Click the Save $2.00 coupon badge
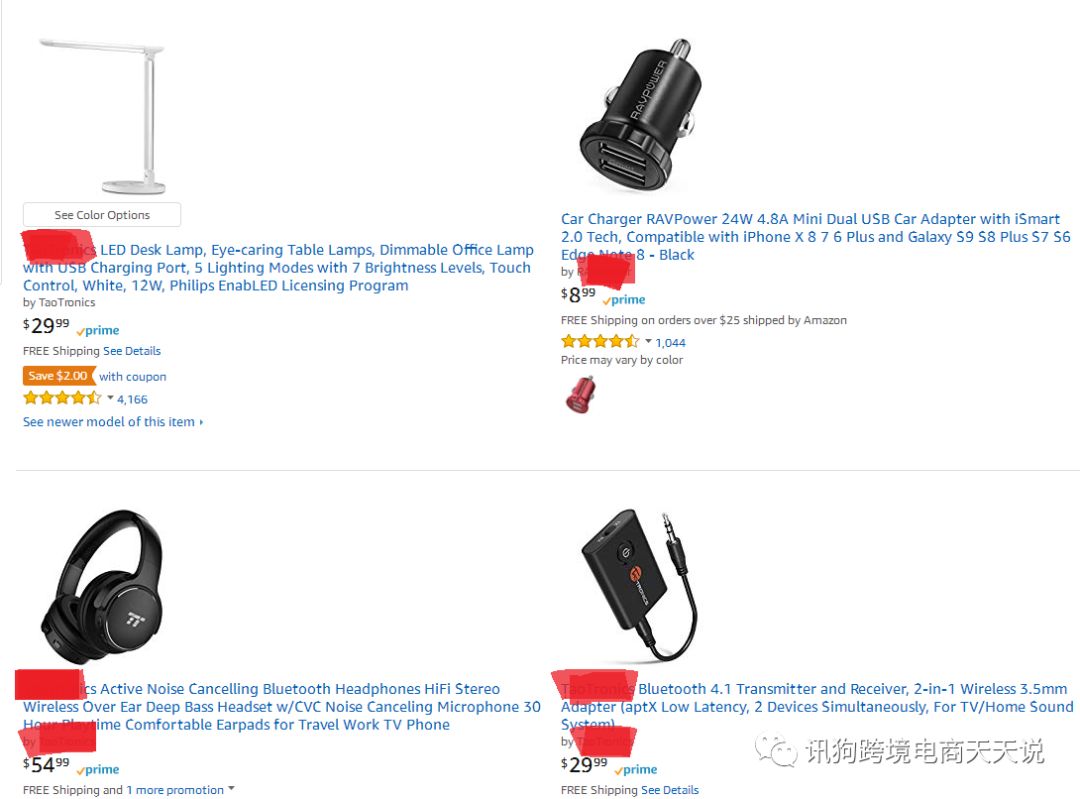This screenshot has width=1080, height=799. coord(59,376)
